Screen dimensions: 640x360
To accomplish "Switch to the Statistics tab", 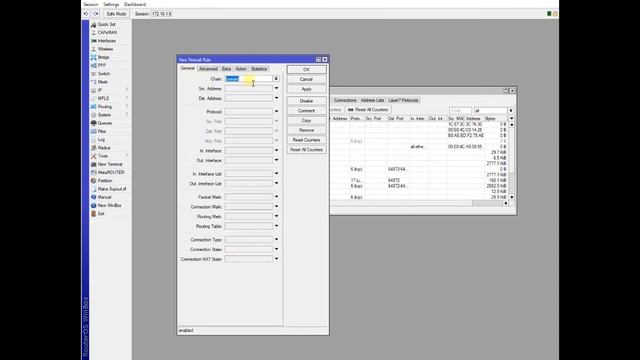I will coord(259,69).
